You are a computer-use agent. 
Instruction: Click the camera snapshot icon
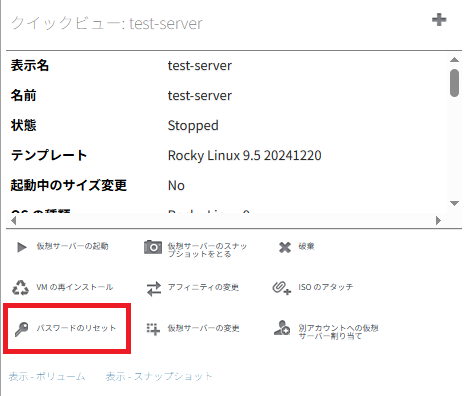click(153, 247)
